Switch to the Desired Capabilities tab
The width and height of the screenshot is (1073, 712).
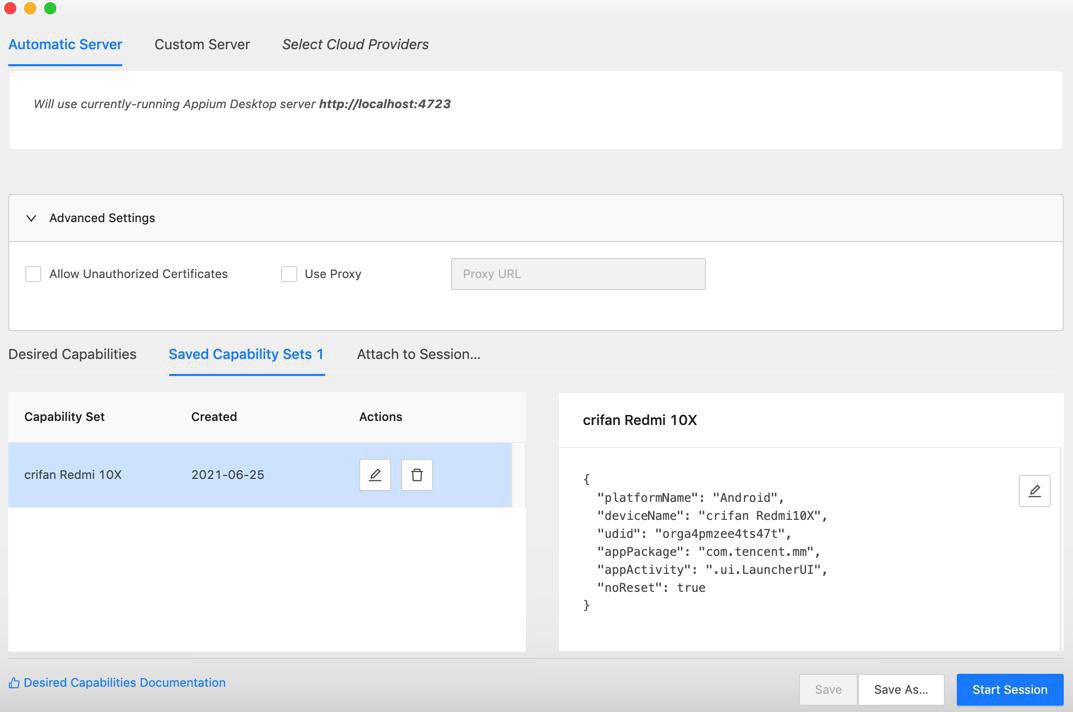73,354
